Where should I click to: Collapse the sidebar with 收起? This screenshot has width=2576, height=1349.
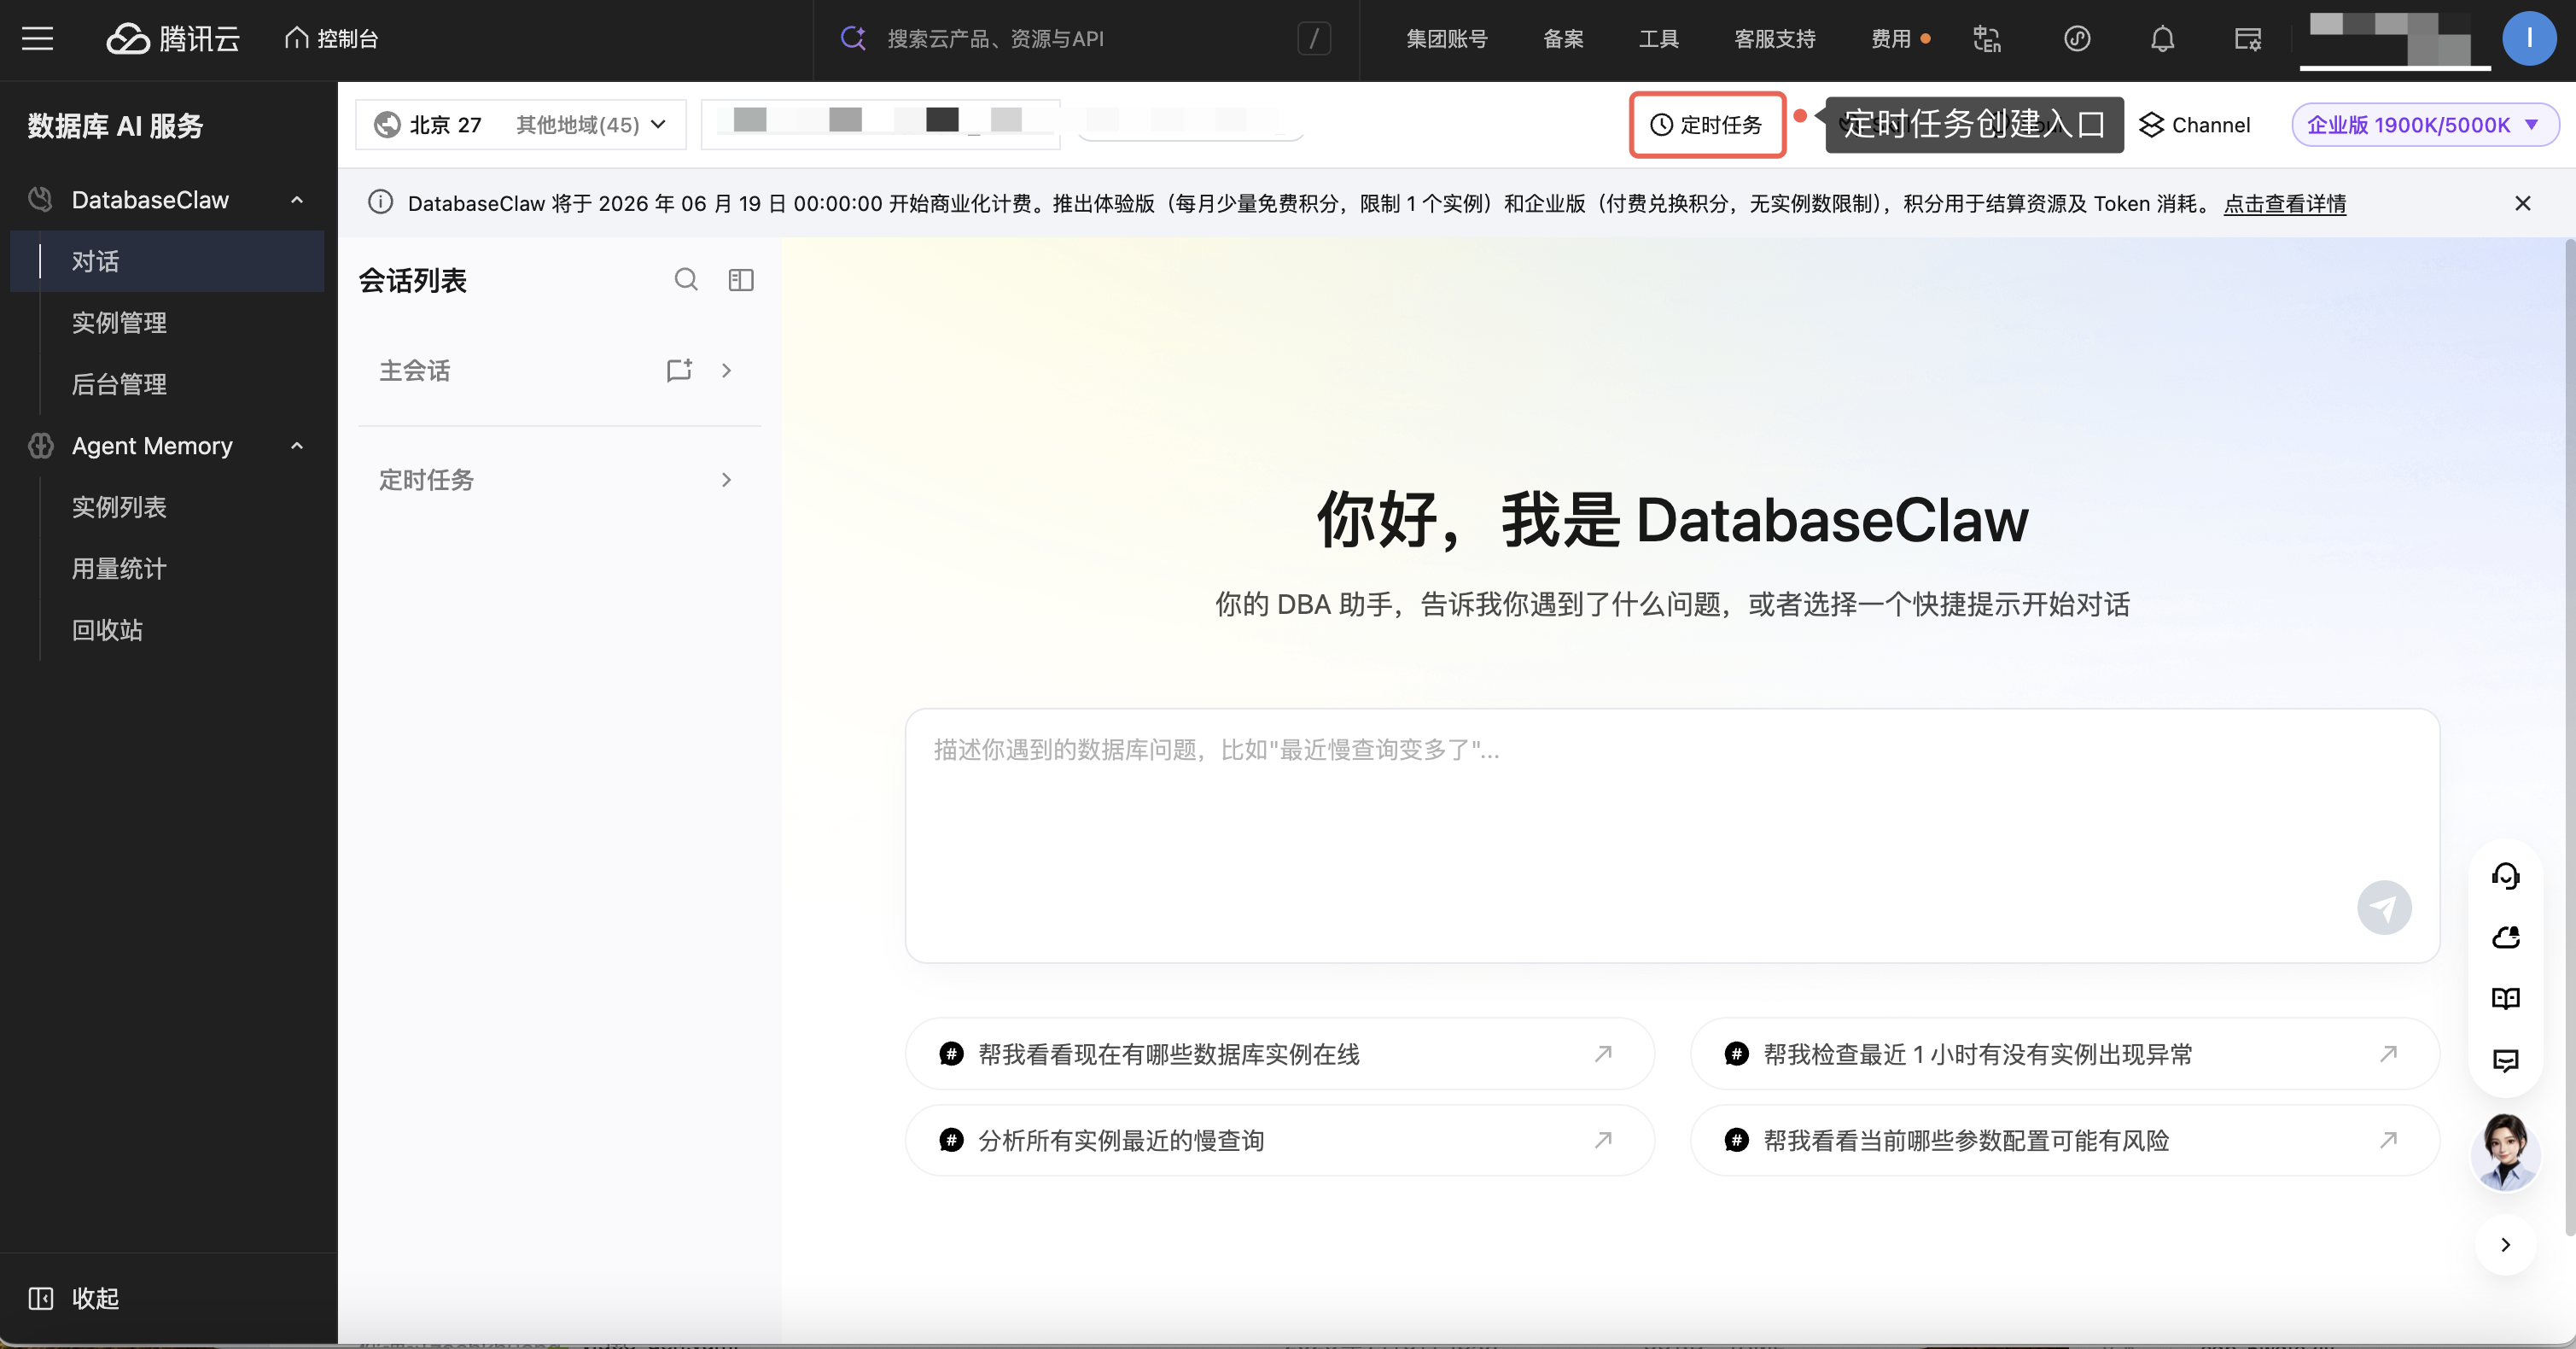pos(74,1298)
